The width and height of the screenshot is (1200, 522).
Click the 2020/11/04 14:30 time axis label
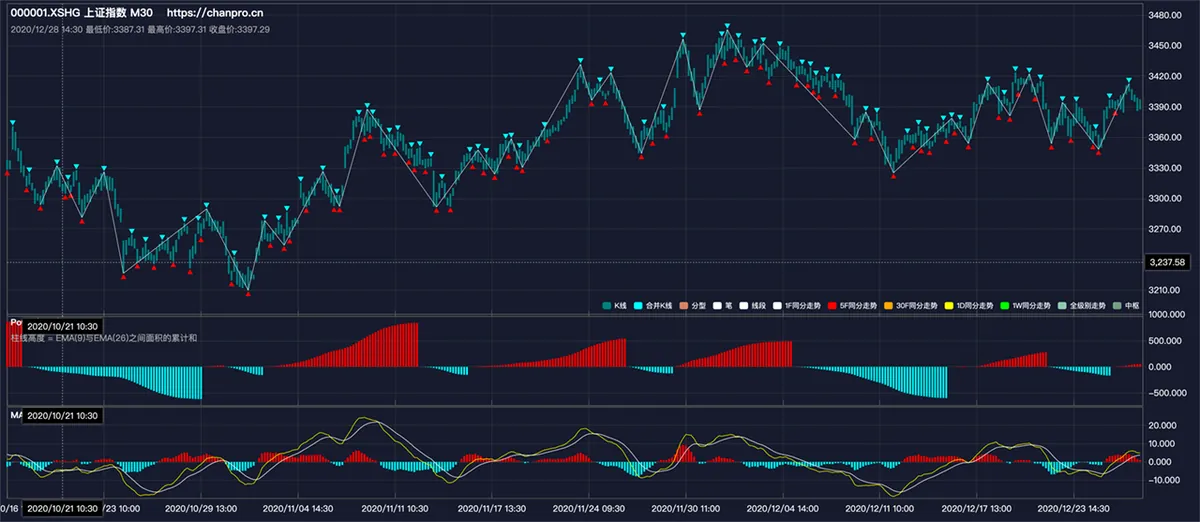coord(298,508)
